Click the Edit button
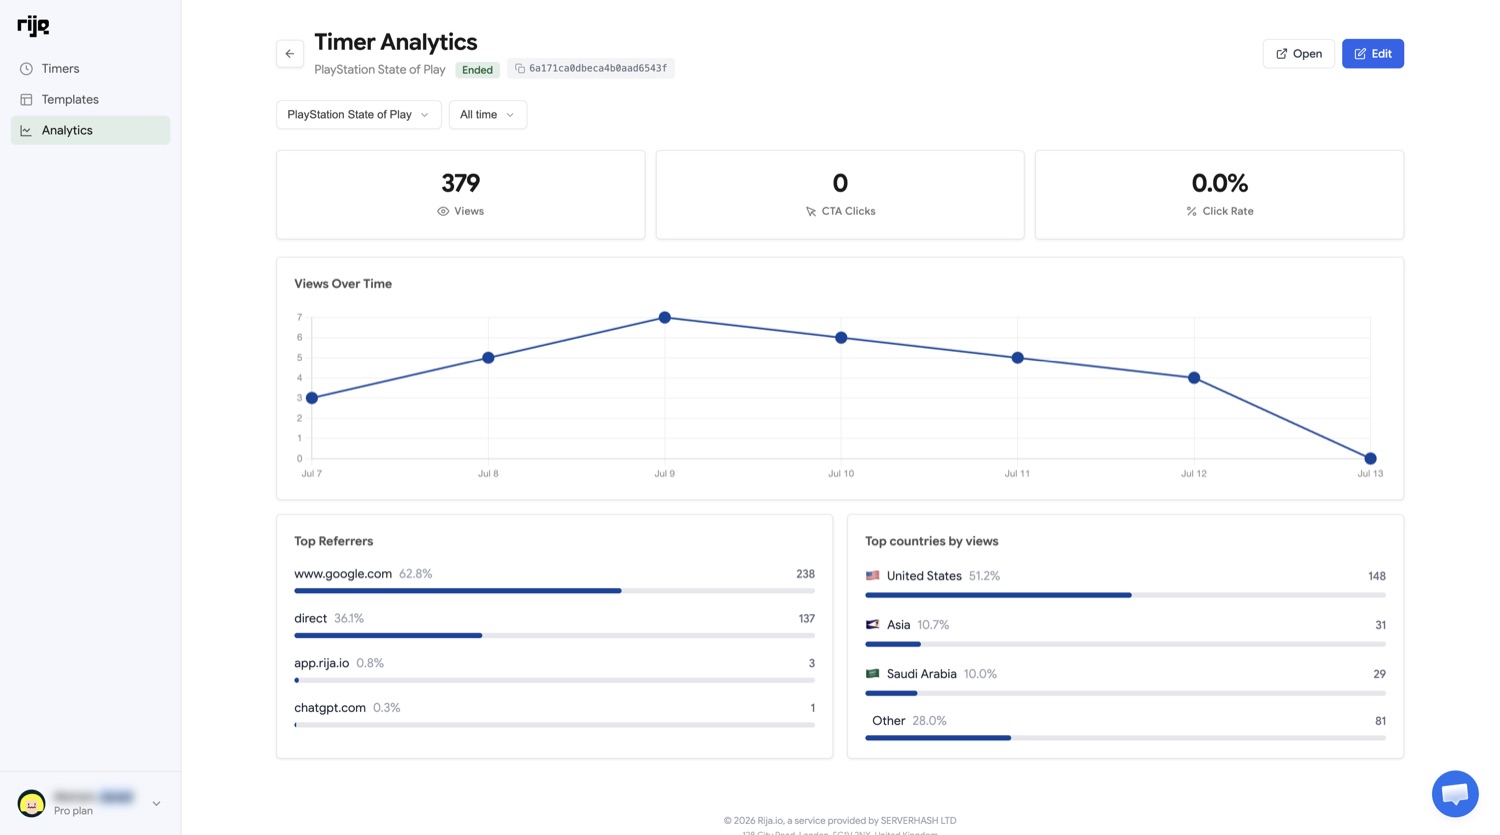Screen dimensions: 1500x835 [x=1372, y=54]
